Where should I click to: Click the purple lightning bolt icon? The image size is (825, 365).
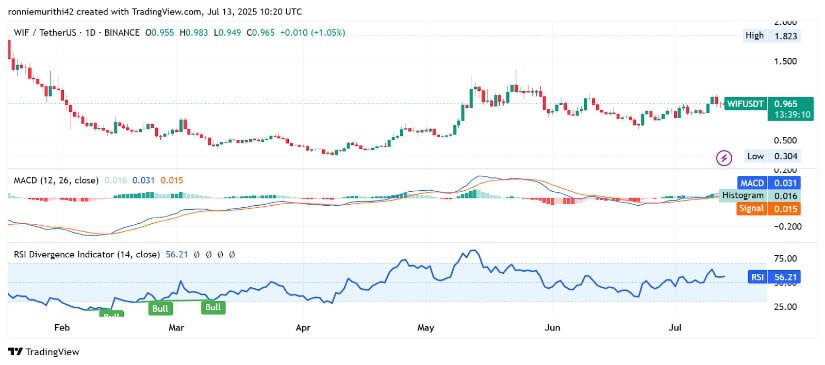tap(725, 157)
